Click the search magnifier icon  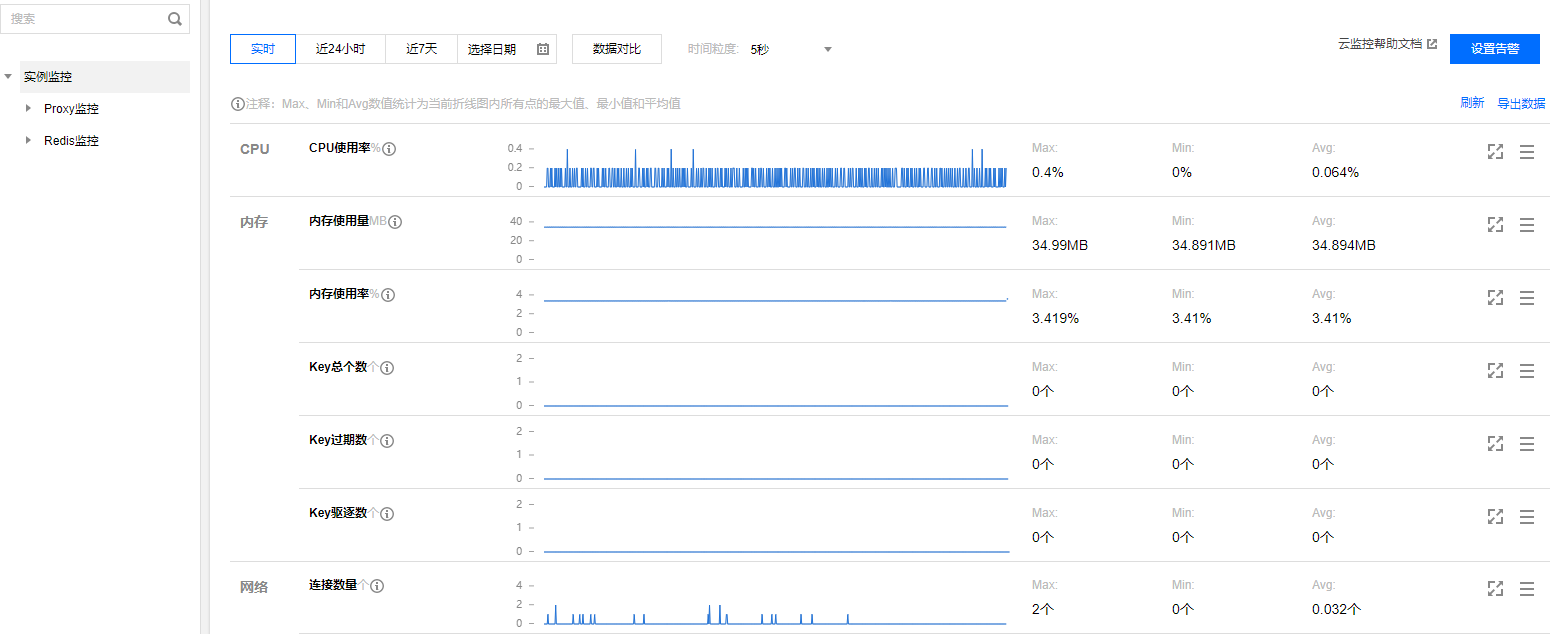click(175, 19)
